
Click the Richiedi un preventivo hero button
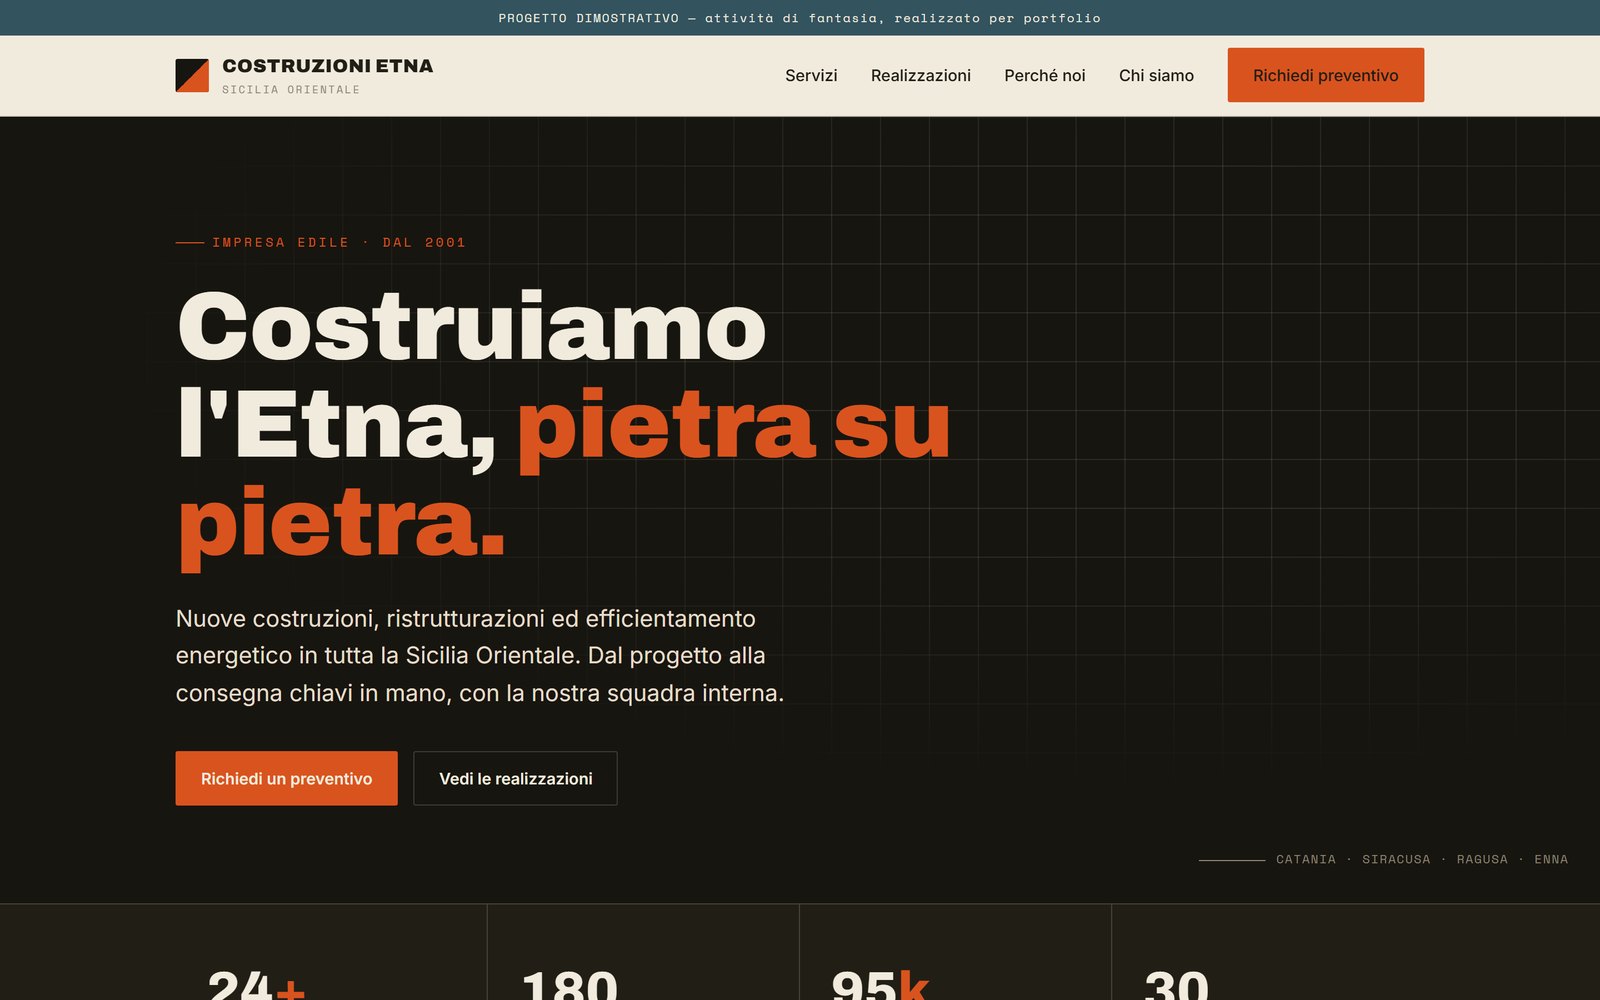(286, 778)
